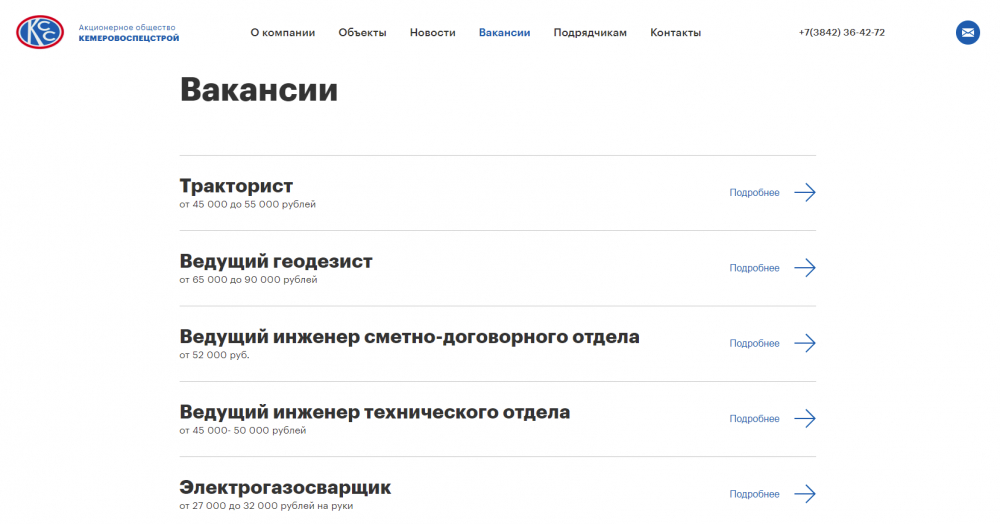Viewport: 1000px width, 524px height.
Task: Open Ведущий инженер технического отдела title
Action: [x=374, y=412]
